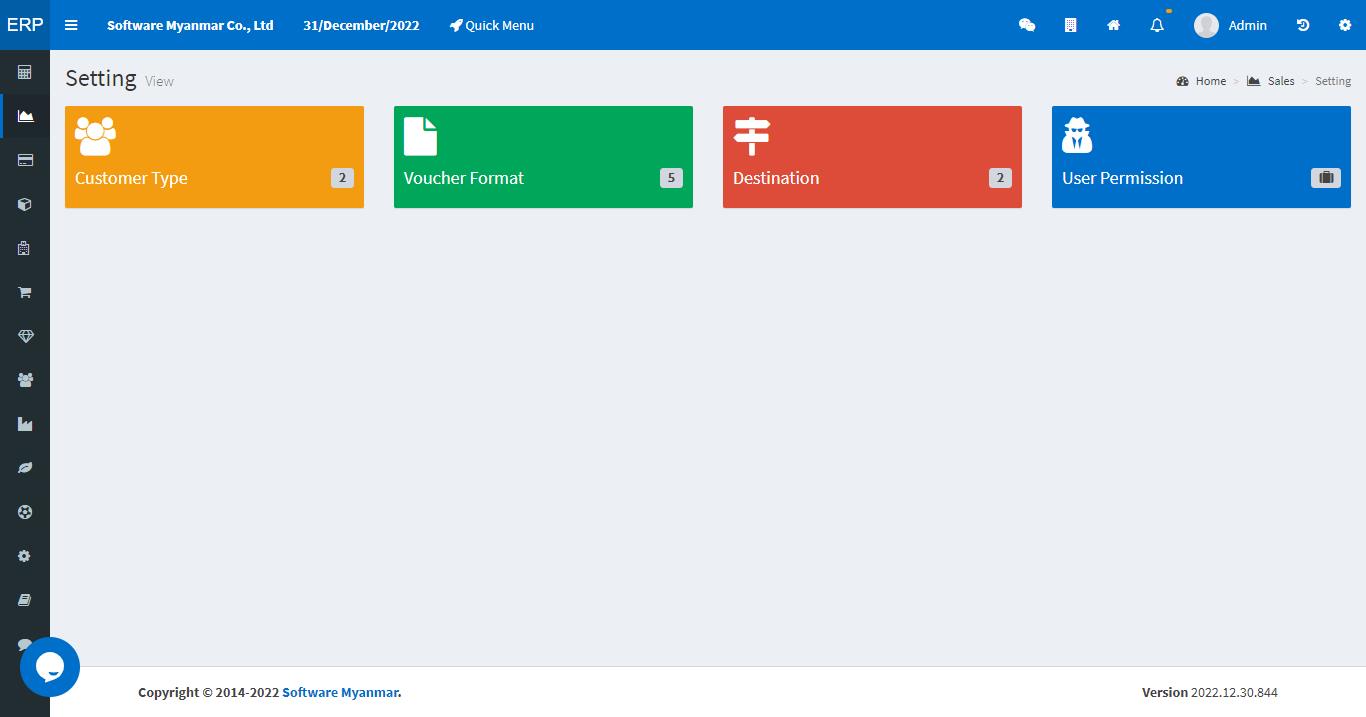Viewport: 1366px width, 717px height.
Task: Click the date 31/December/2022
Action: pyautogui.click(x=361, y=25)
